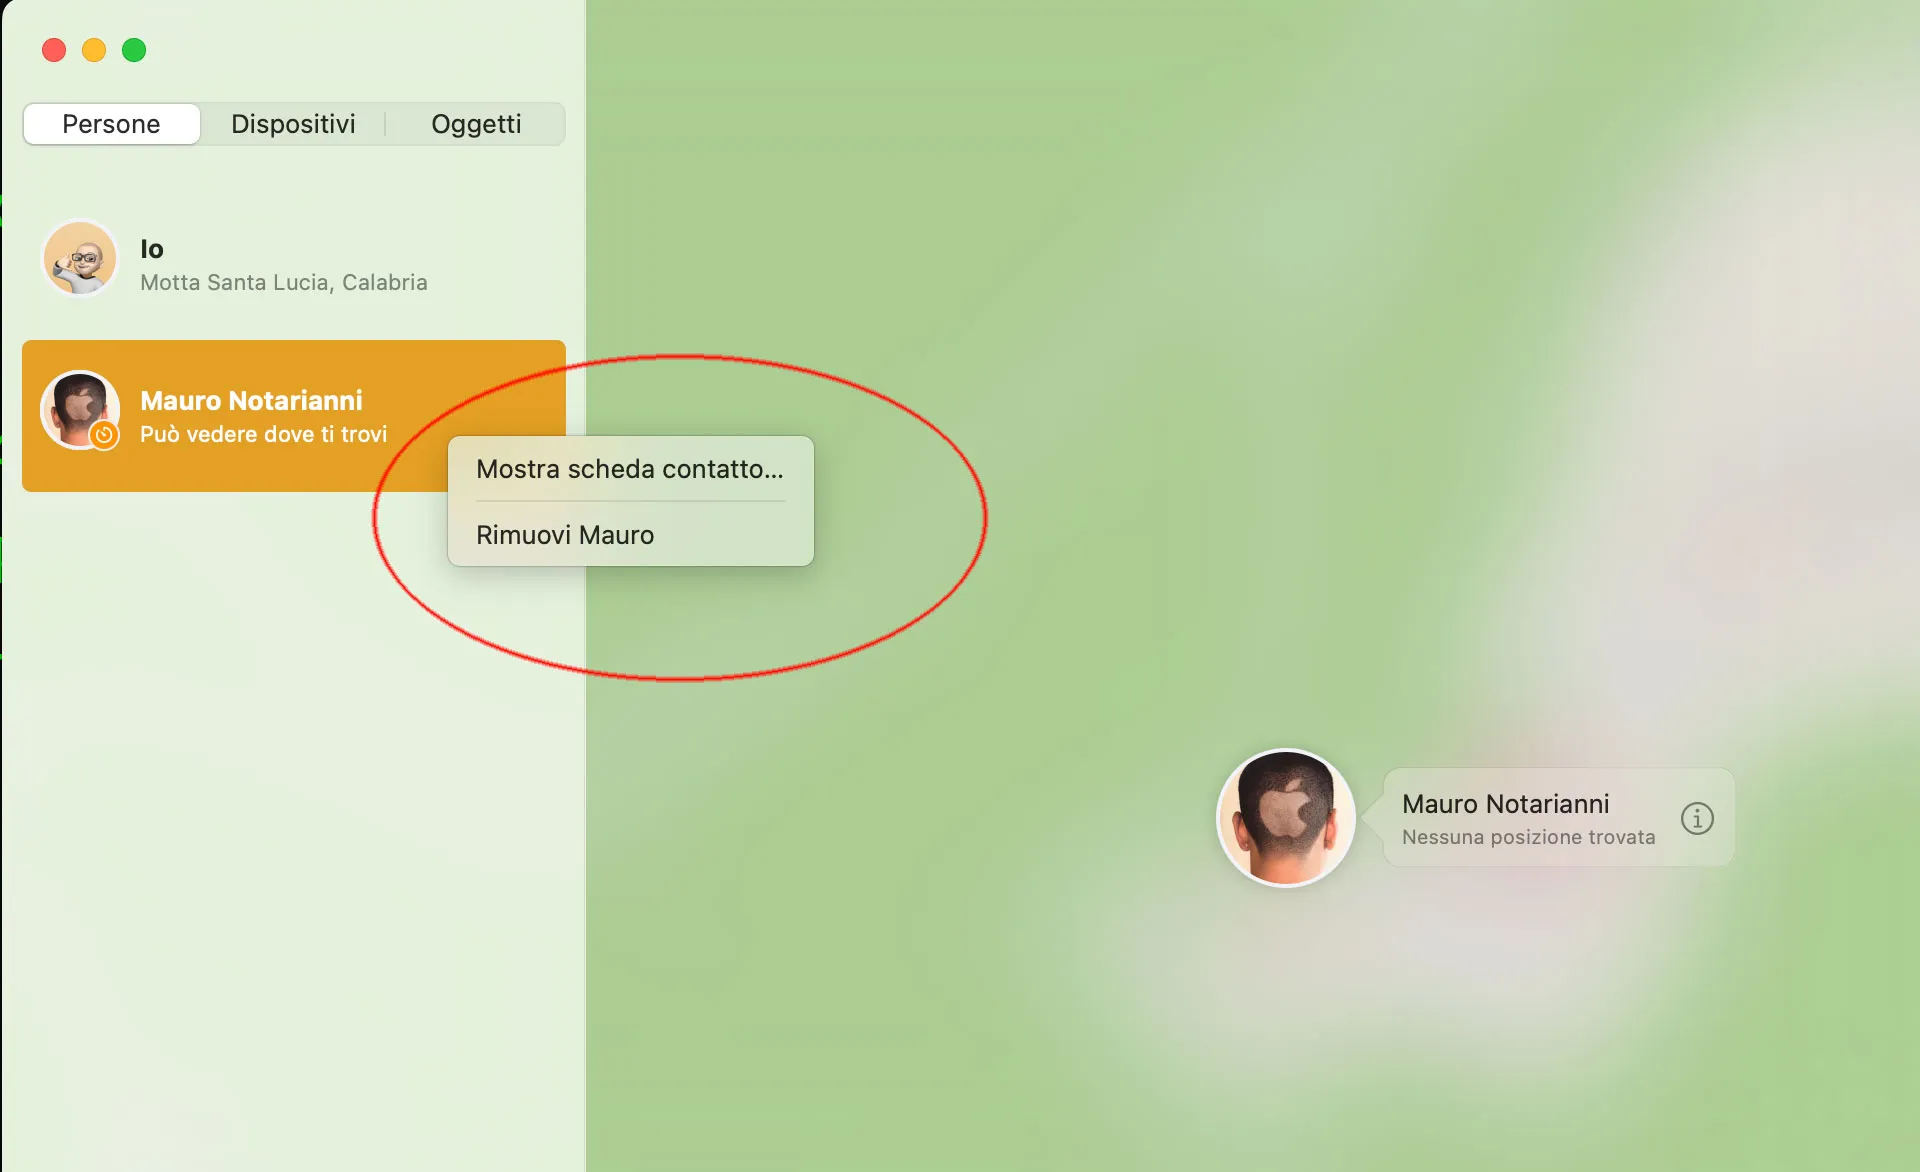The image size is (1920, 1172).
Task: Select the Persone tab
Action: pyautogui.click(x=111, y=124)
